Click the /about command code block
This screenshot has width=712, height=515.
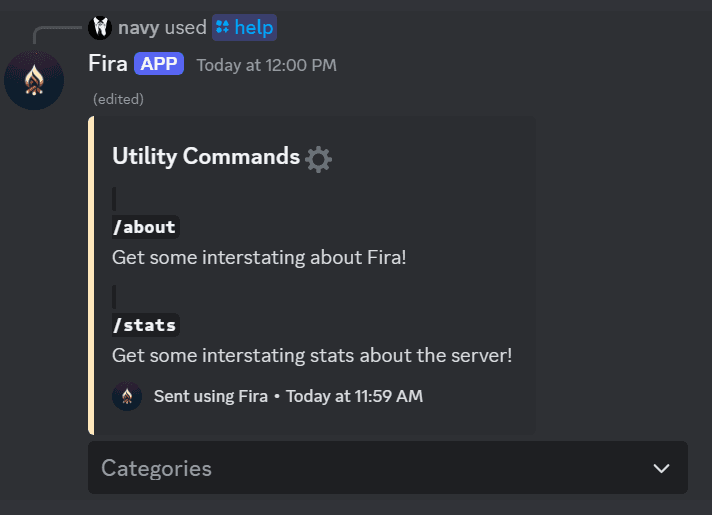pos(145,227)
